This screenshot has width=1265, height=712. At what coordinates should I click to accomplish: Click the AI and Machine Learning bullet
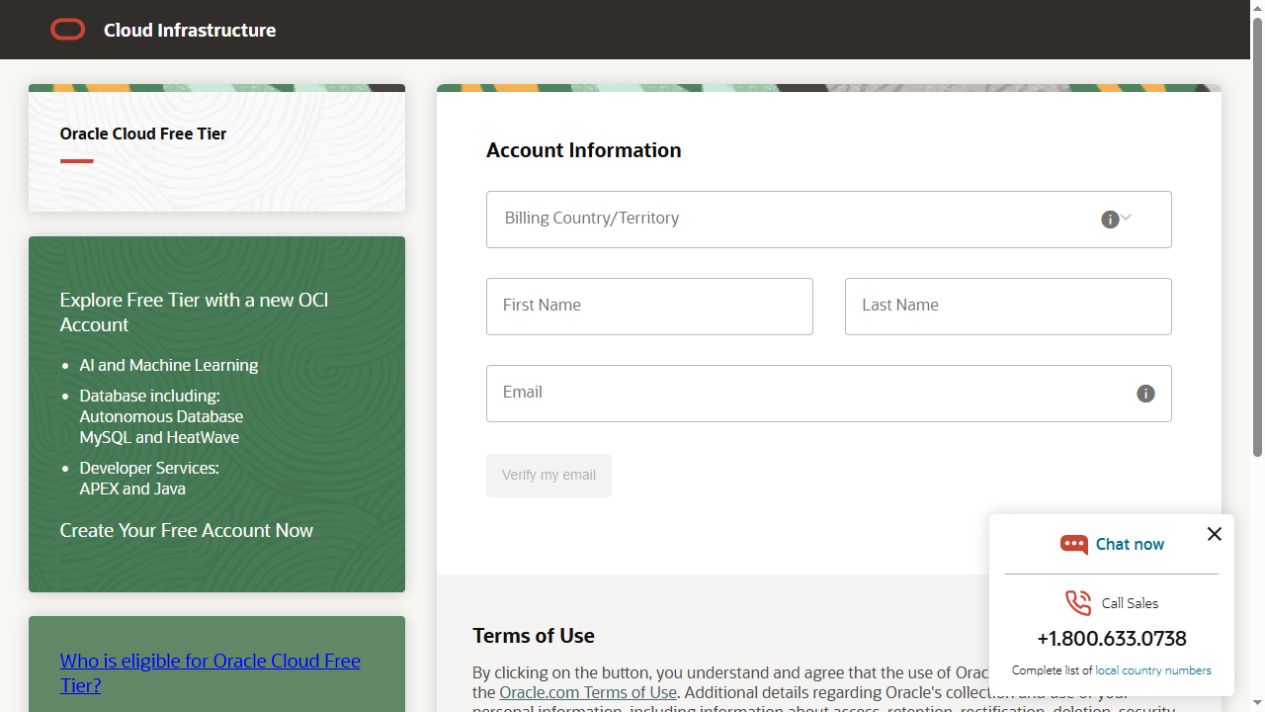[168, 365]
